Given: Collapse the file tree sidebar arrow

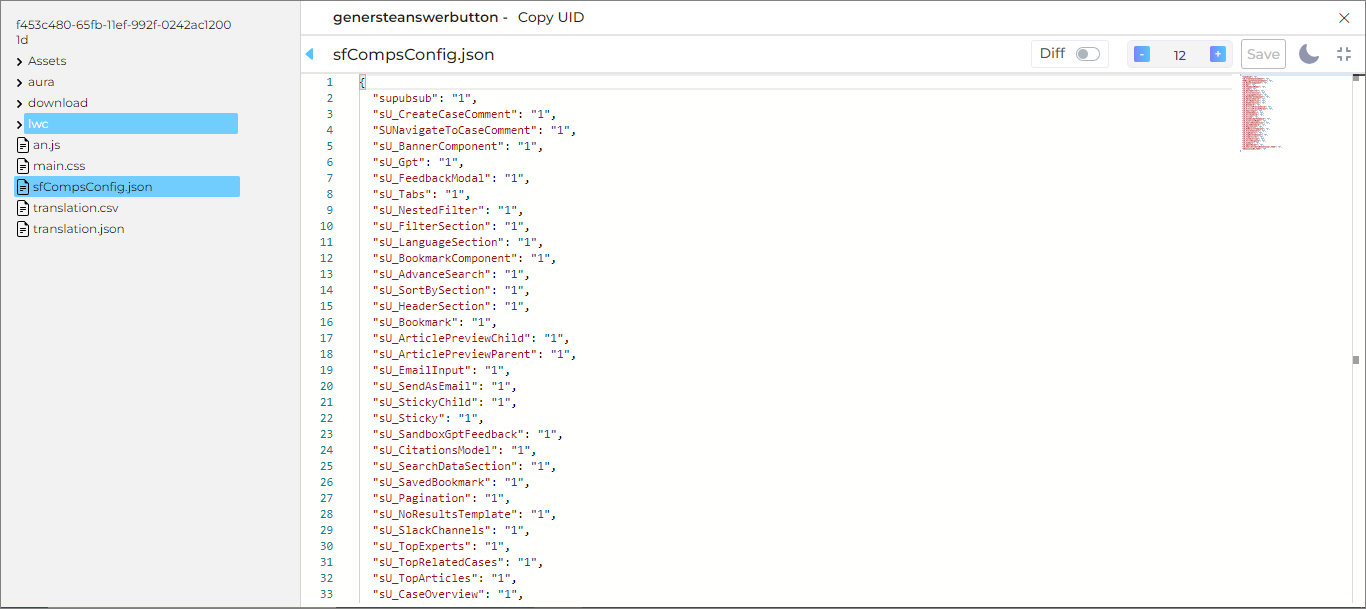Looking at the screenshot, I should [309, 54].
